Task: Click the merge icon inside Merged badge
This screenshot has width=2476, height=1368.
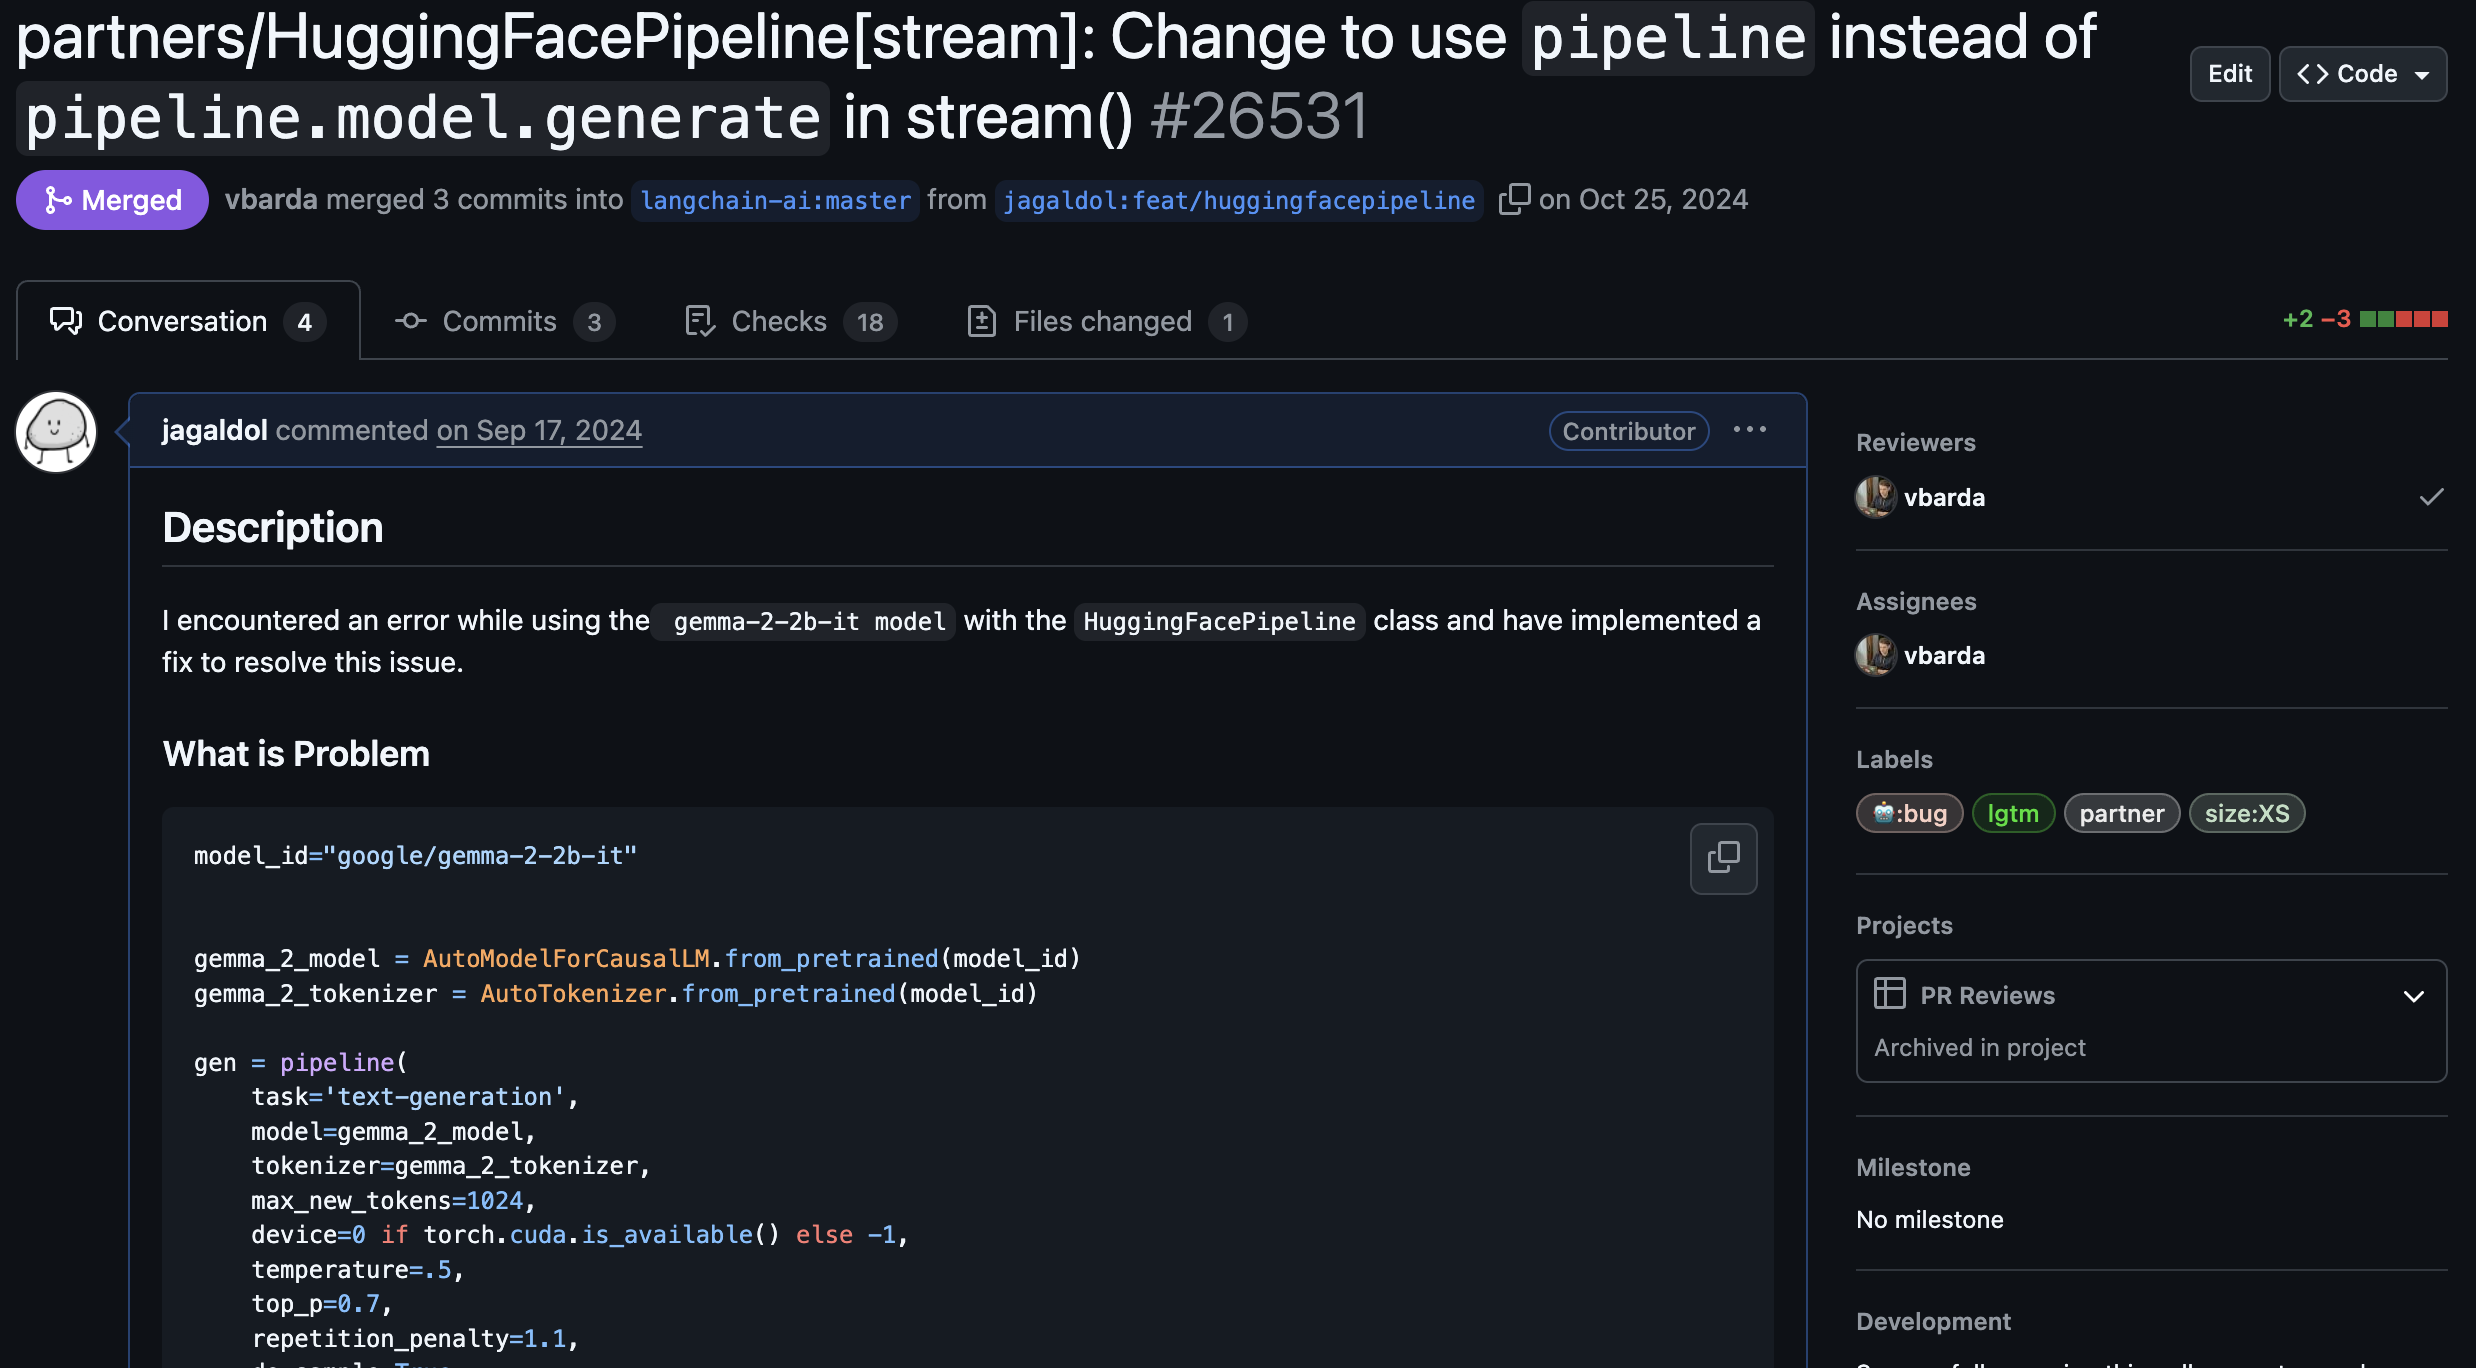Action: coord(58,200)
